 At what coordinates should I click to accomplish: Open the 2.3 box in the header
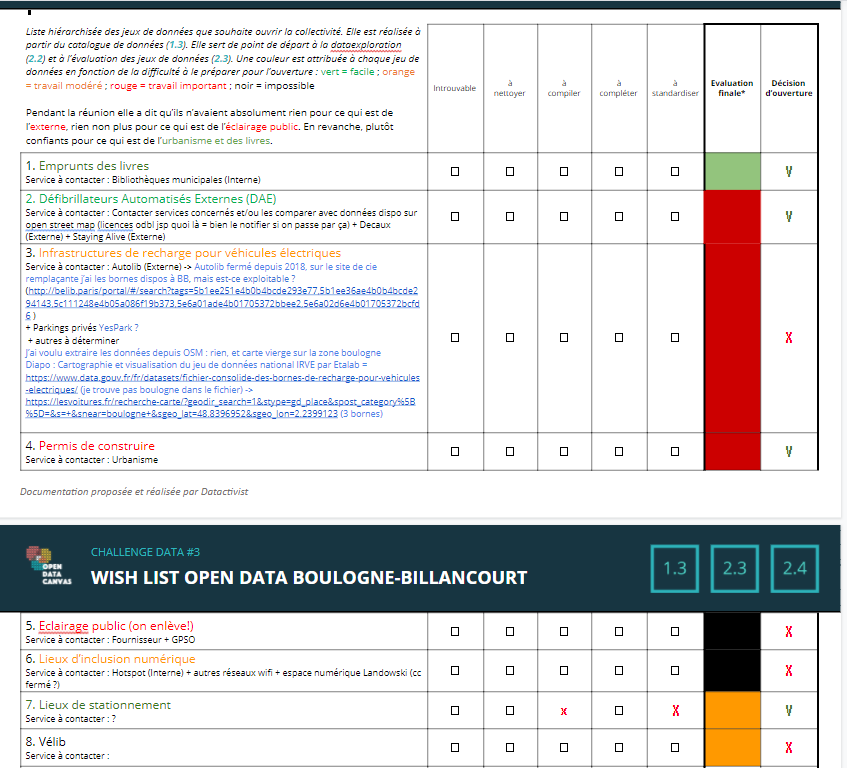click(x=735, y=568)
